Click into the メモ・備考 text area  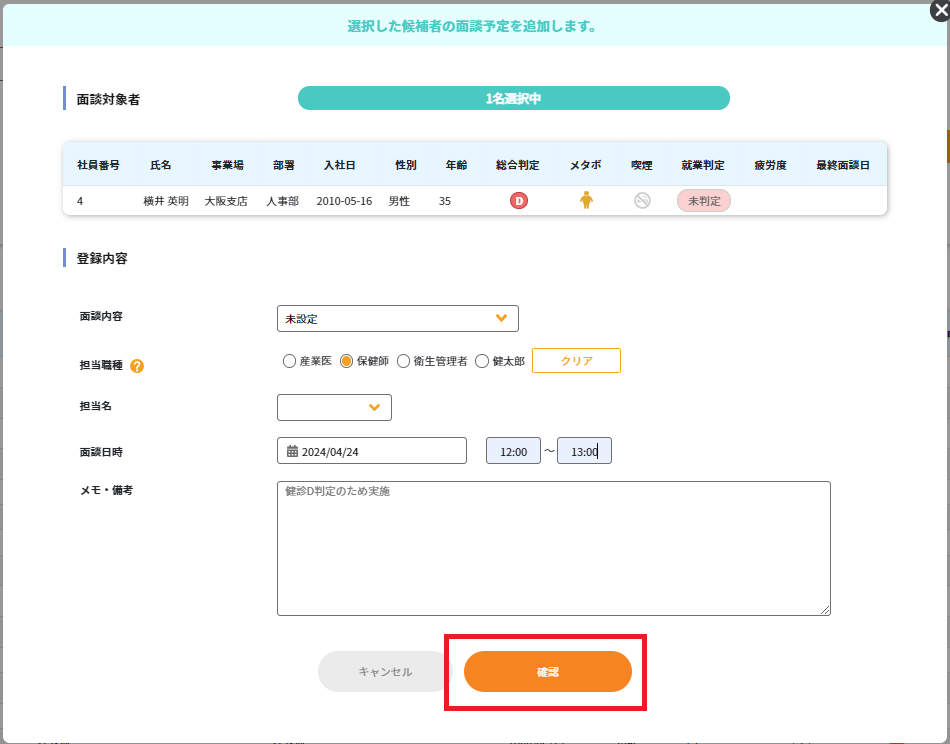click(554, 548)
